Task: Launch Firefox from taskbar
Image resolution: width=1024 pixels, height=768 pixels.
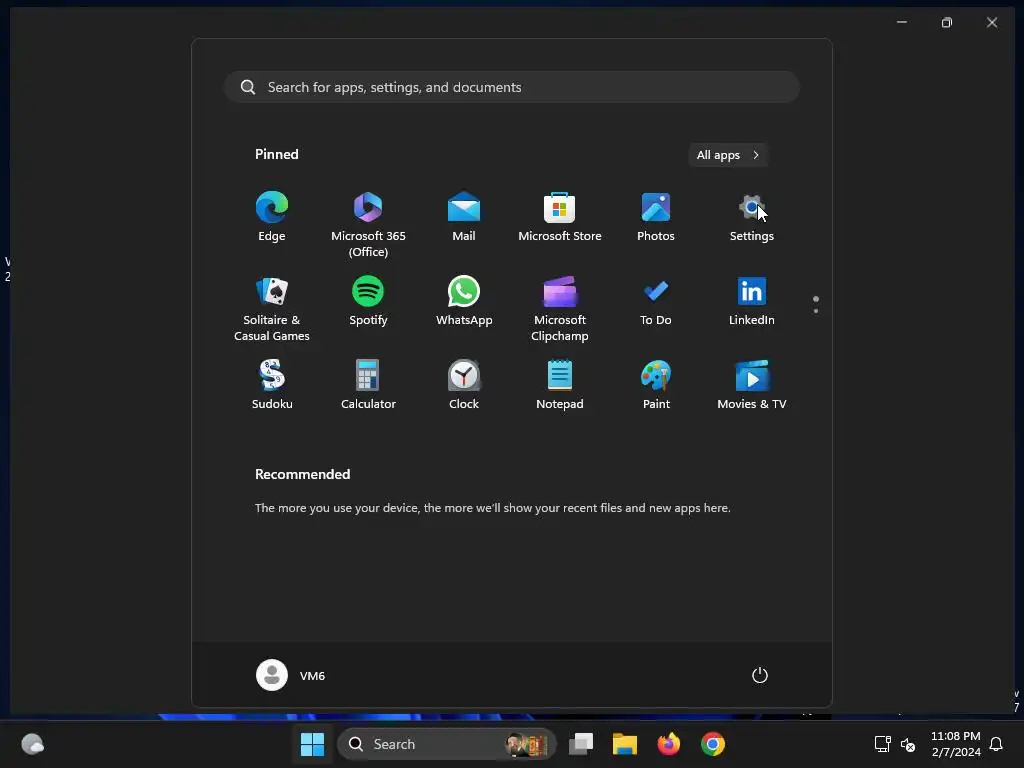Action: (x=668, y=744)
